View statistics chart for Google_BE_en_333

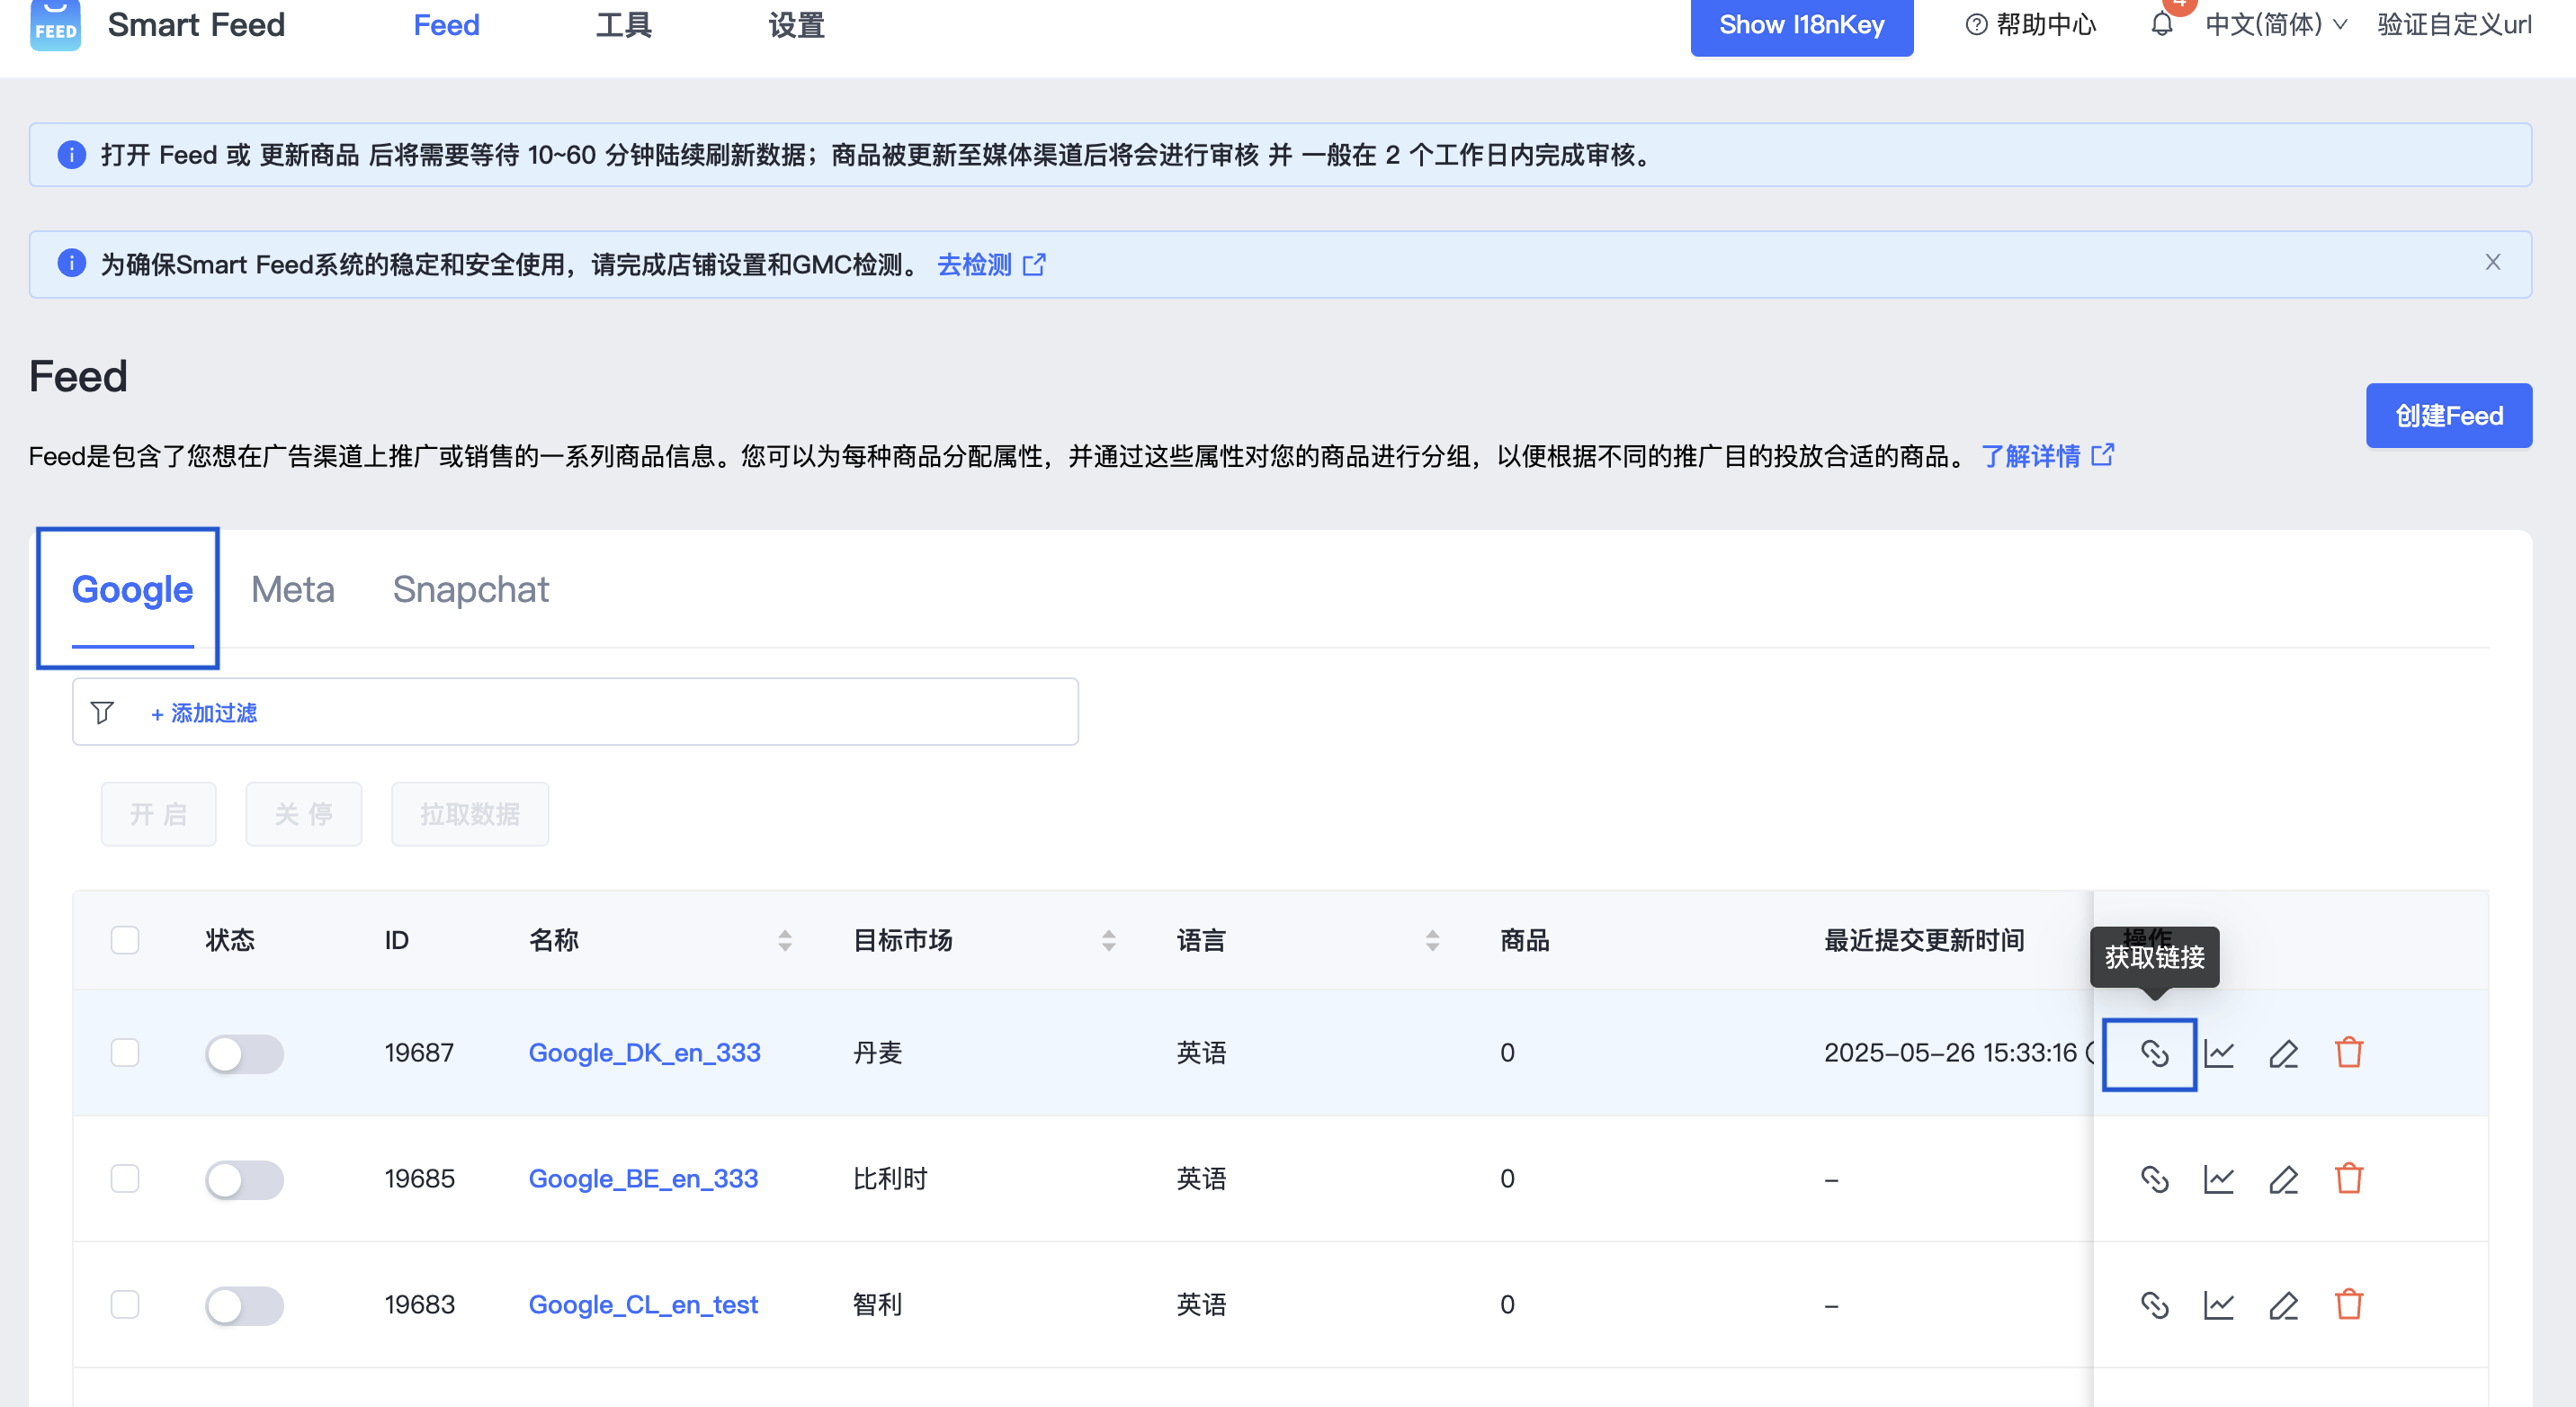tap(2218, 1179)
